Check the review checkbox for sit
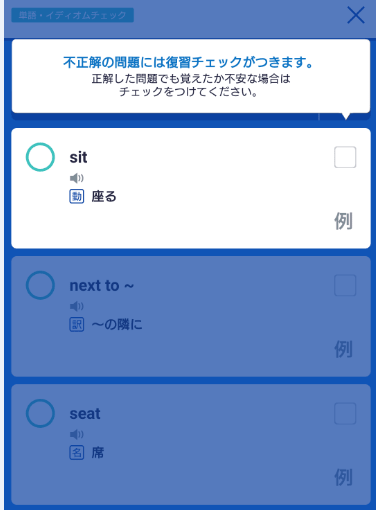The height and width of the screenshot is (510, 376). click(345, 157)
